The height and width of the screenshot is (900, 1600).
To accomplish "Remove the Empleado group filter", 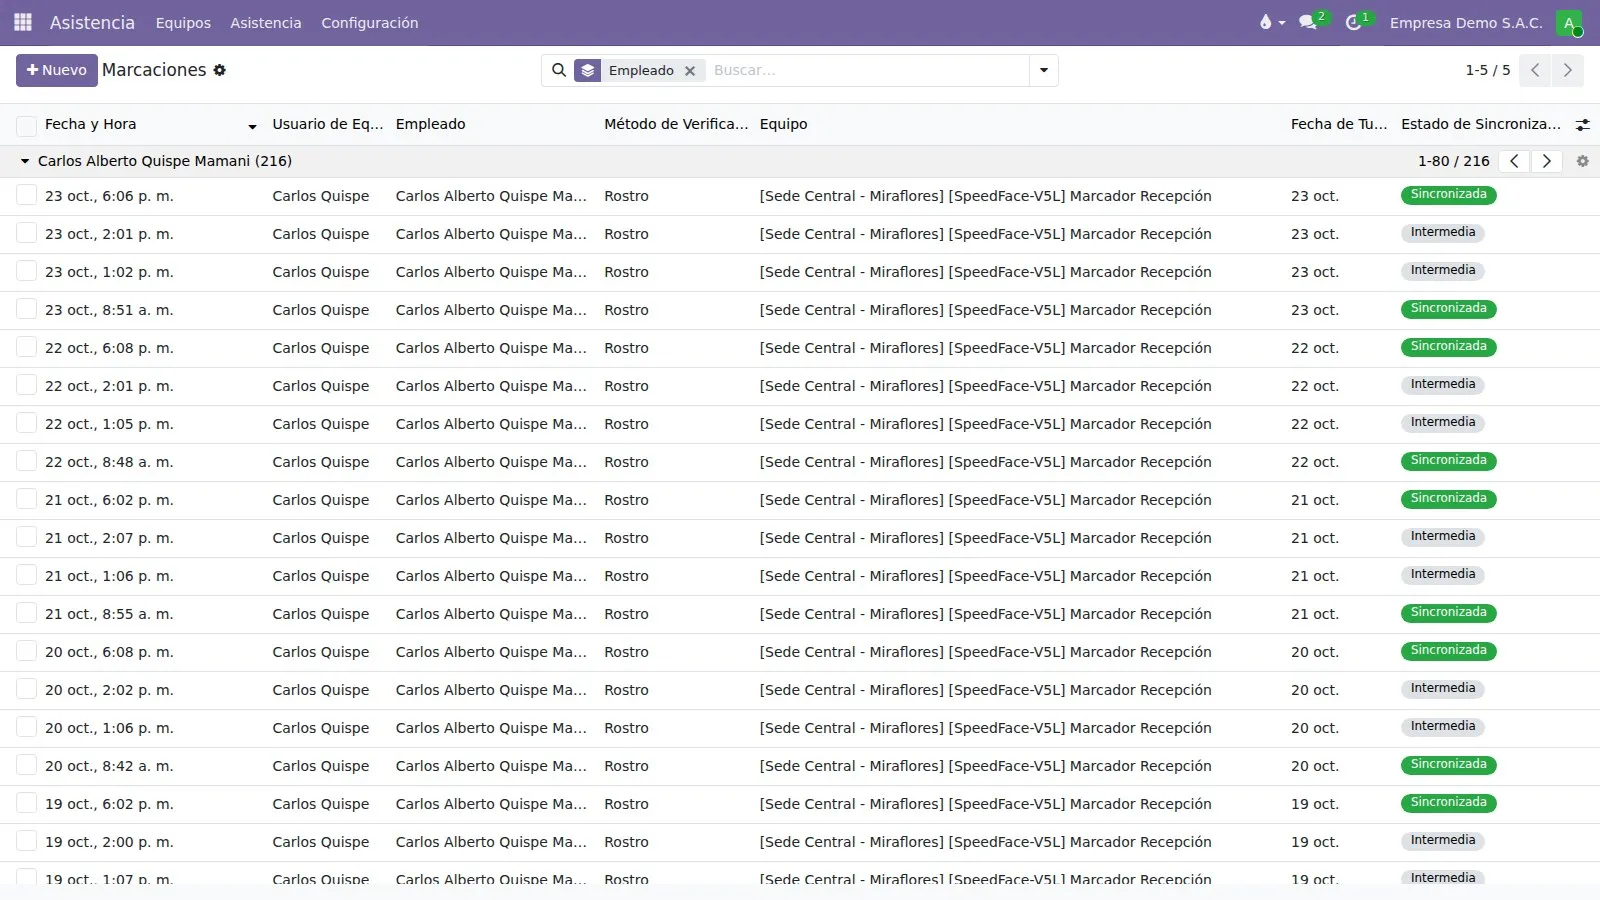I will point(690,71).
